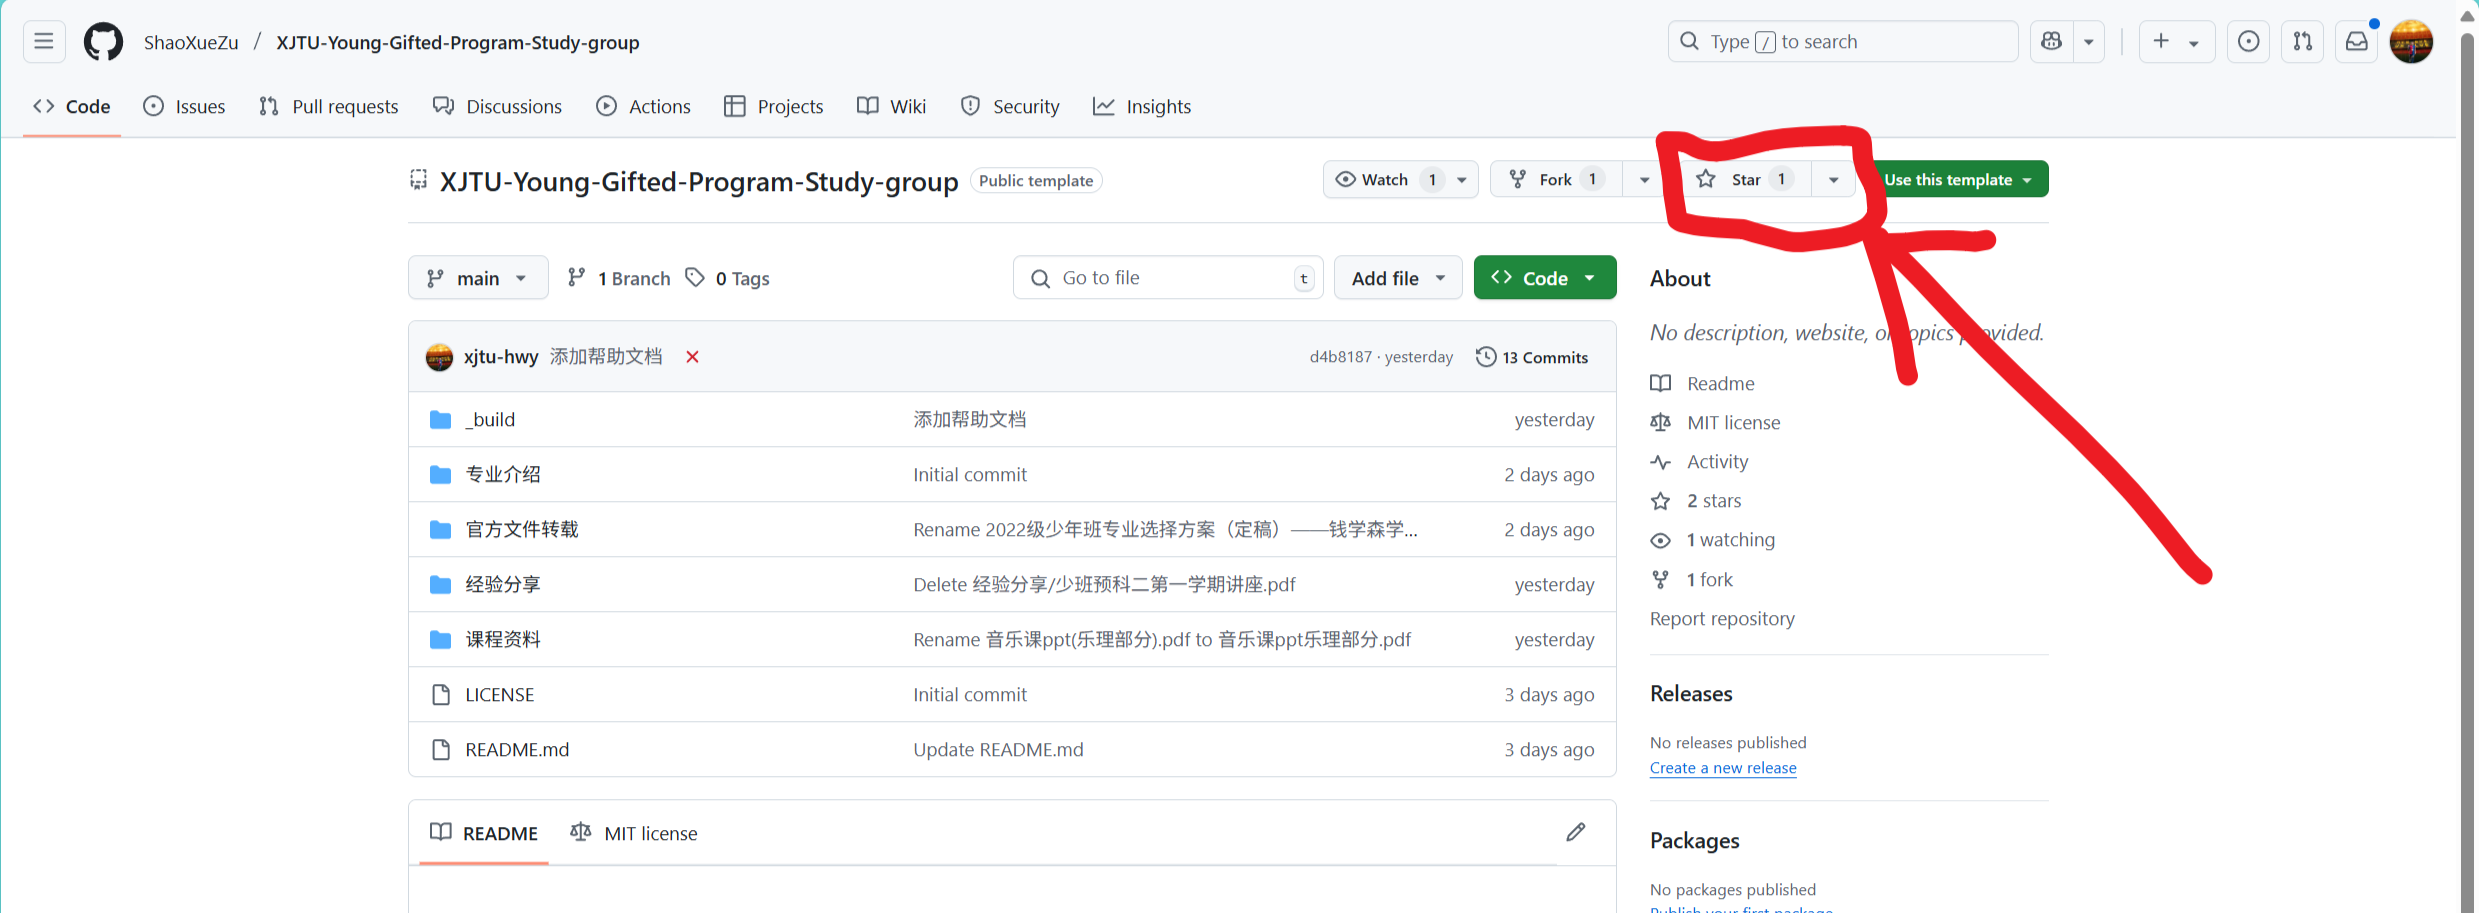
Task: Open the _build folder
Action: (490, 419)
